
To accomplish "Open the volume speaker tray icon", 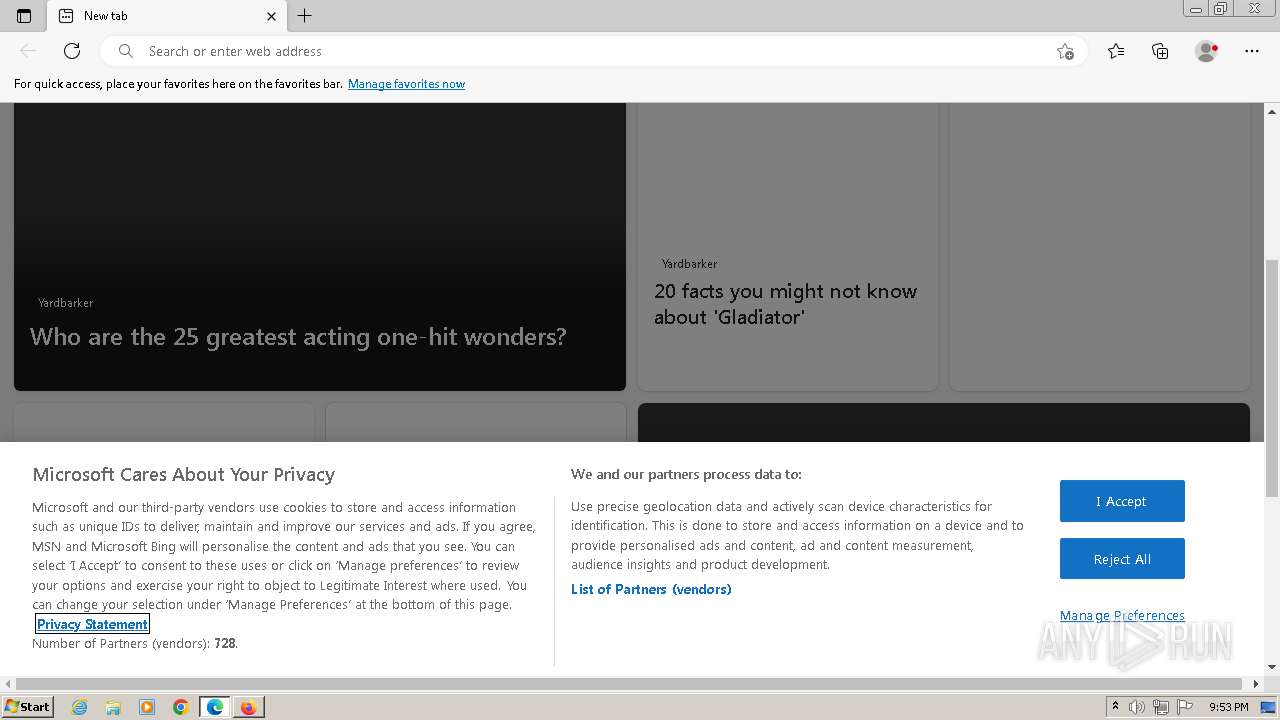I will point(1137,707).
